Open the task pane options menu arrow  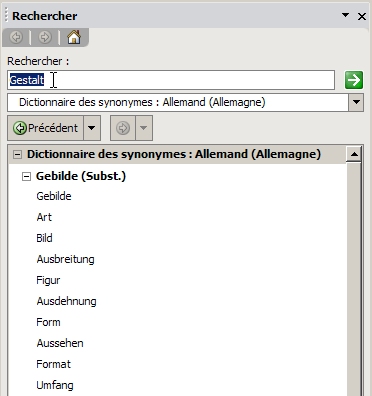(346, 15)
